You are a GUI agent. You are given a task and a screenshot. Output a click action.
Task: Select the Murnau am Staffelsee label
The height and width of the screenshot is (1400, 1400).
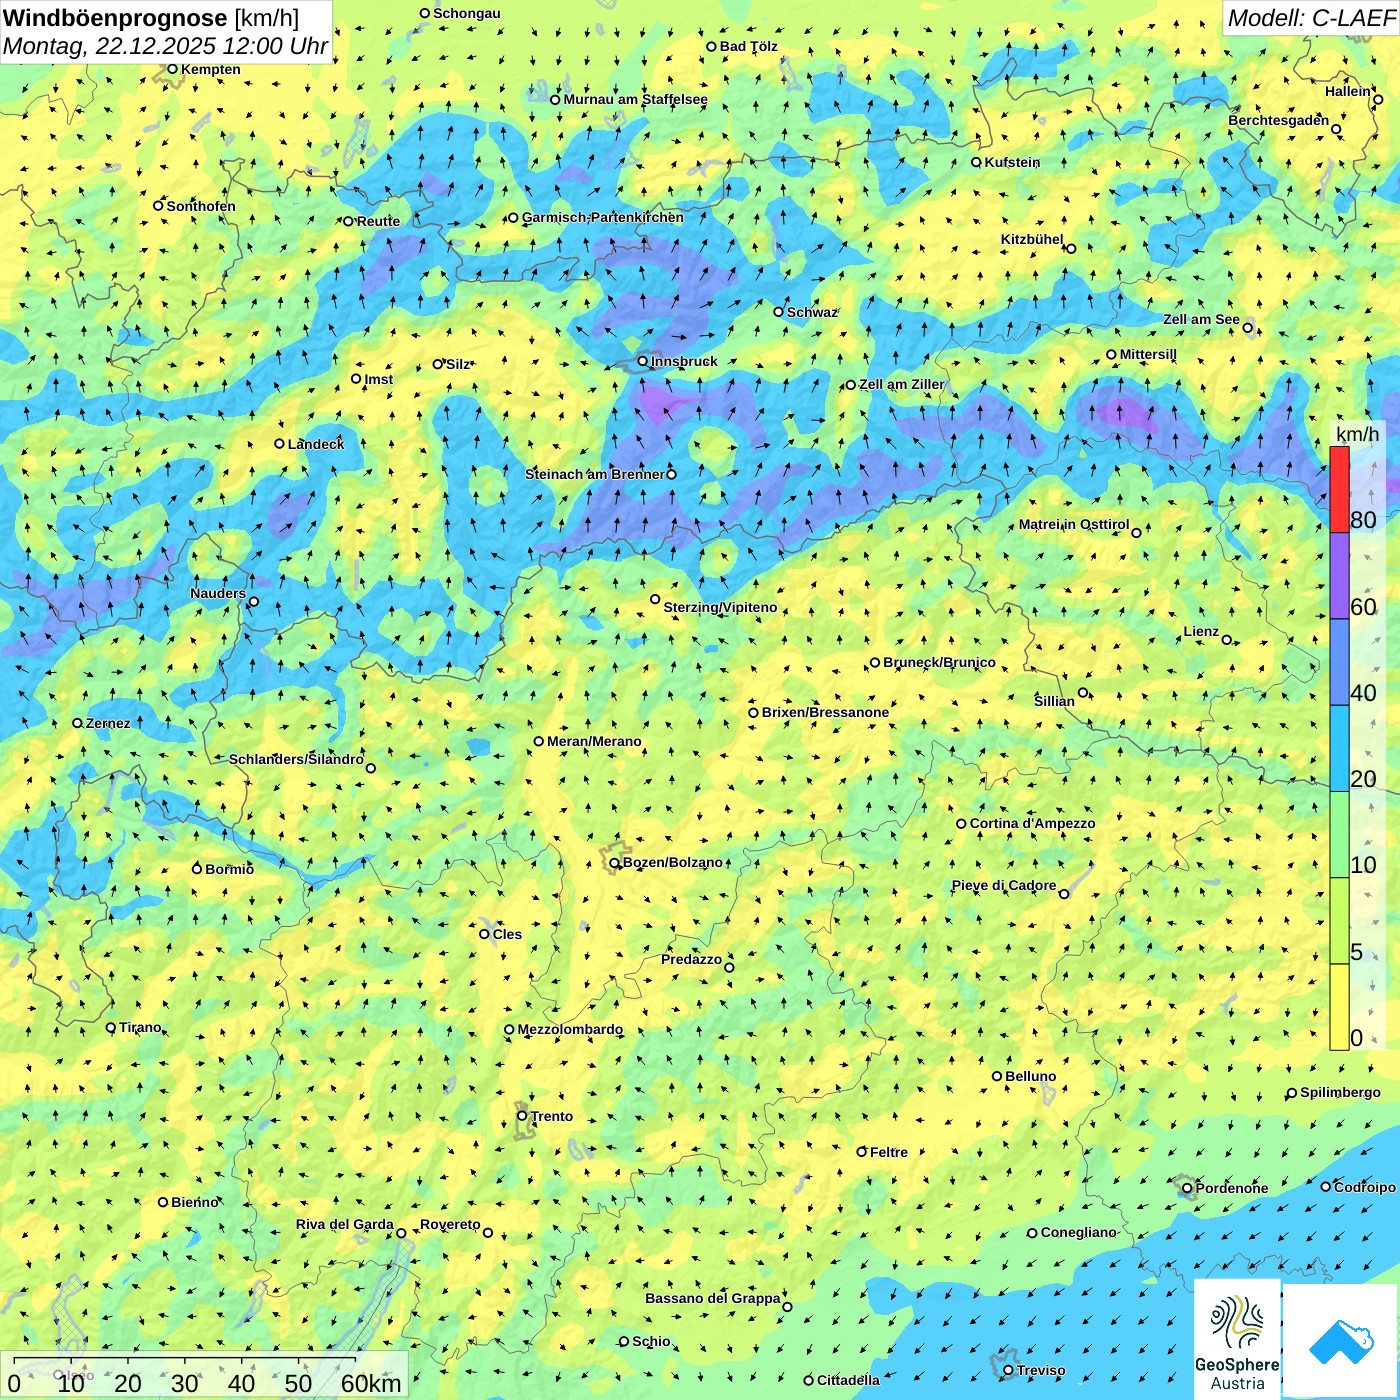point(635,99)
